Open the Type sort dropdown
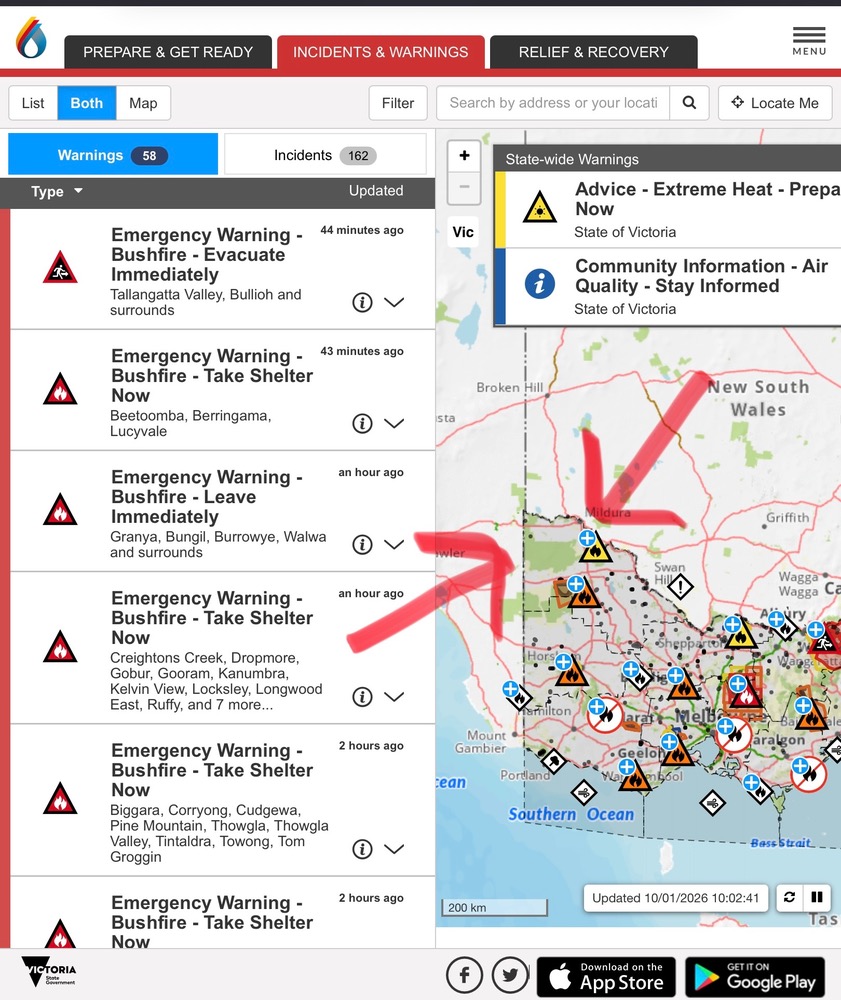This screenshot has width=841, height=1000. tap(56, 191)
